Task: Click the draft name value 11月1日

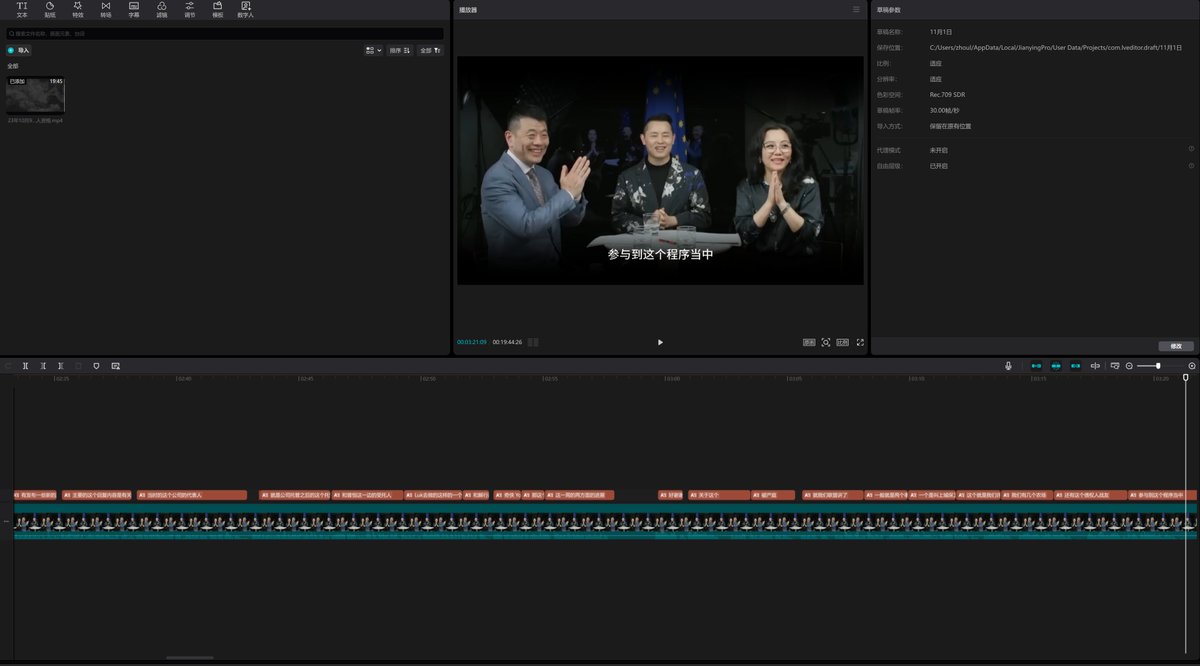Action: pos(941,32)
